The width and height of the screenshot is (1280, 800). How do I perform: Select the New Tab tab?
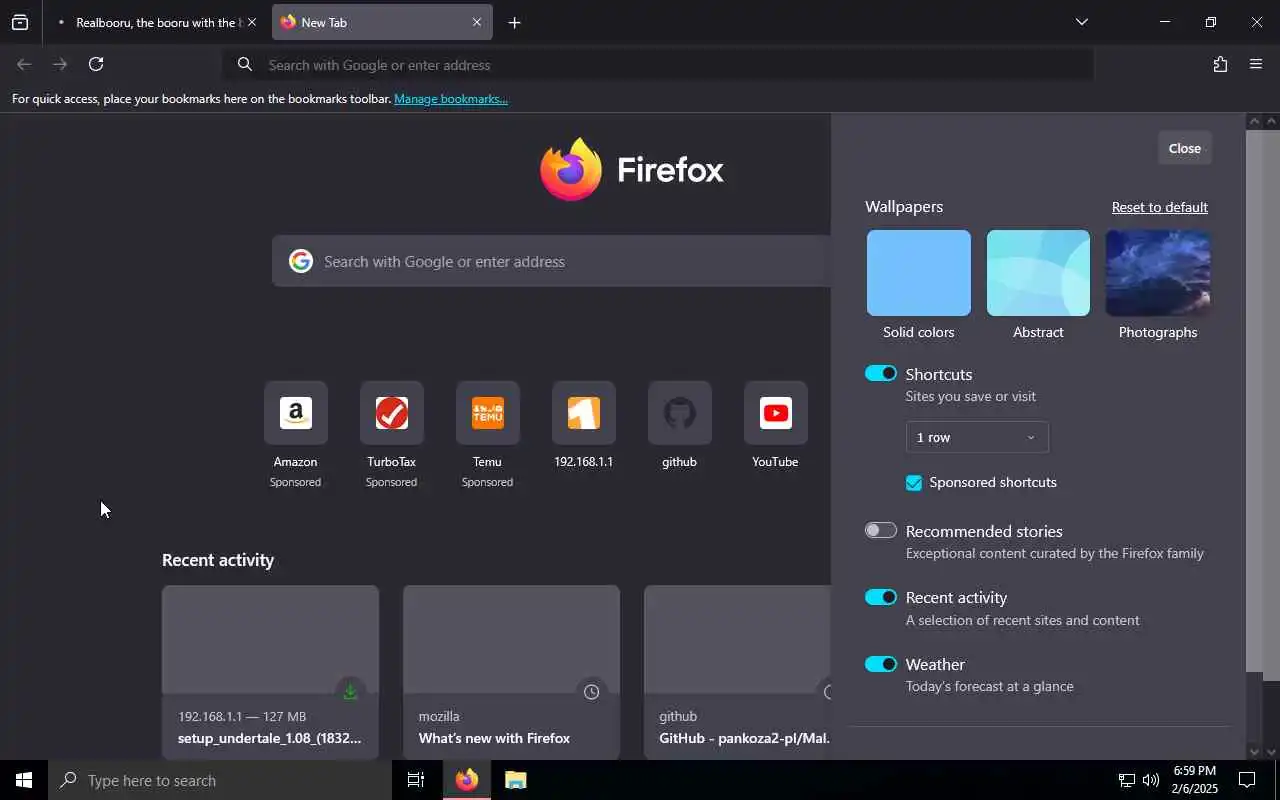pyautogui.click(x=382, y=22)
